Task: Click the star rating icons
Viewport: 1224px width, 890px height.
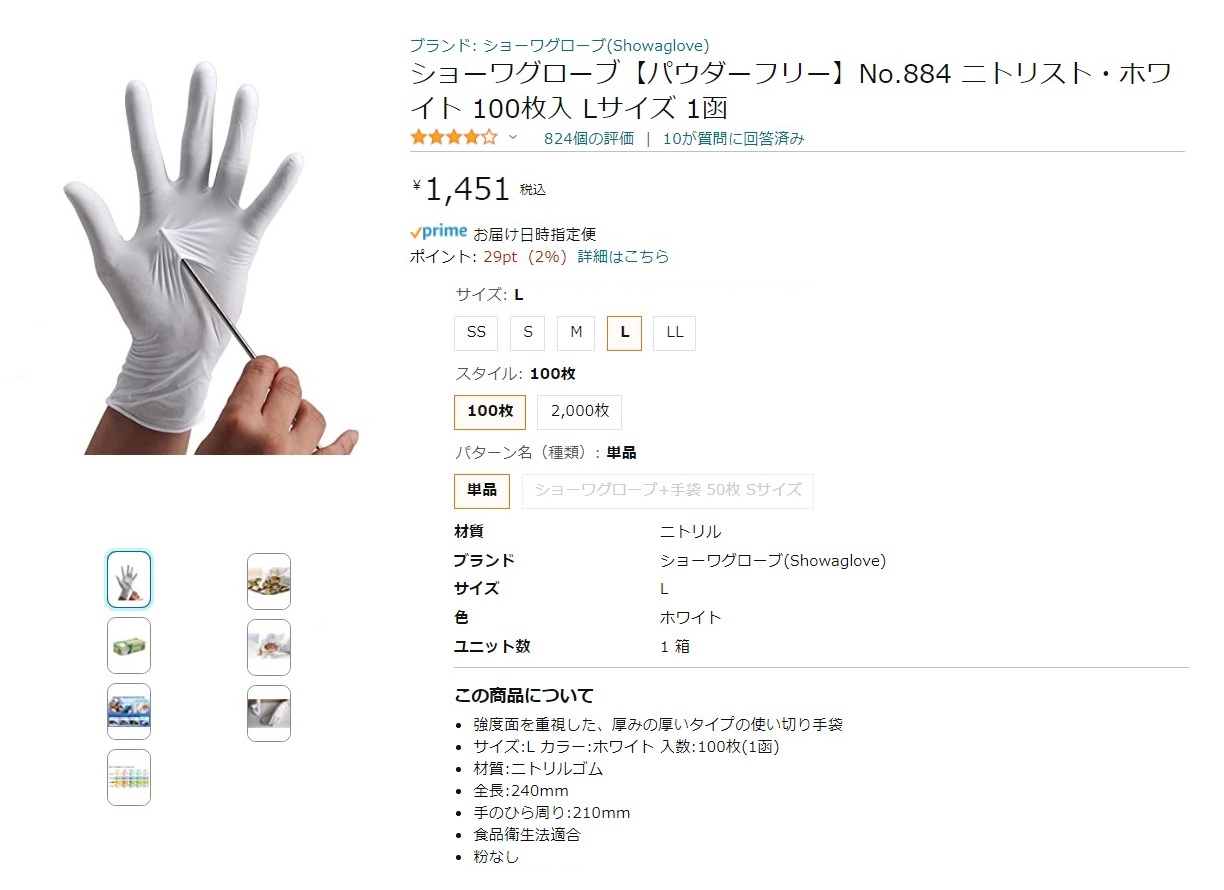Action: click(x=453, y=138)
